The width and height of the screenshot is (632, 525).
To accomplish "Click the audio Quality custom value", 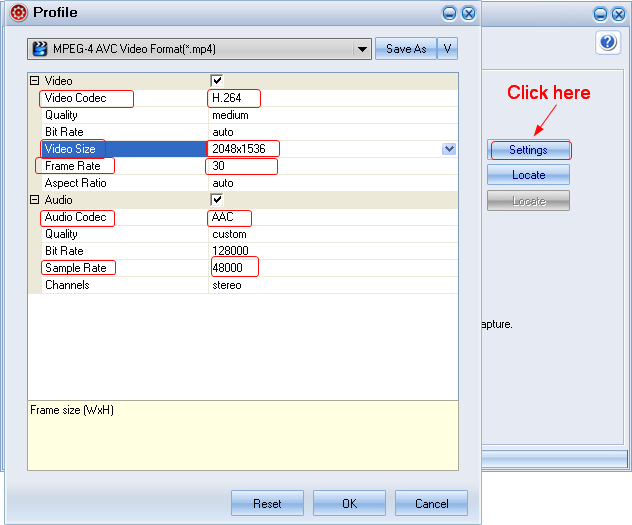I will point(229,234).
